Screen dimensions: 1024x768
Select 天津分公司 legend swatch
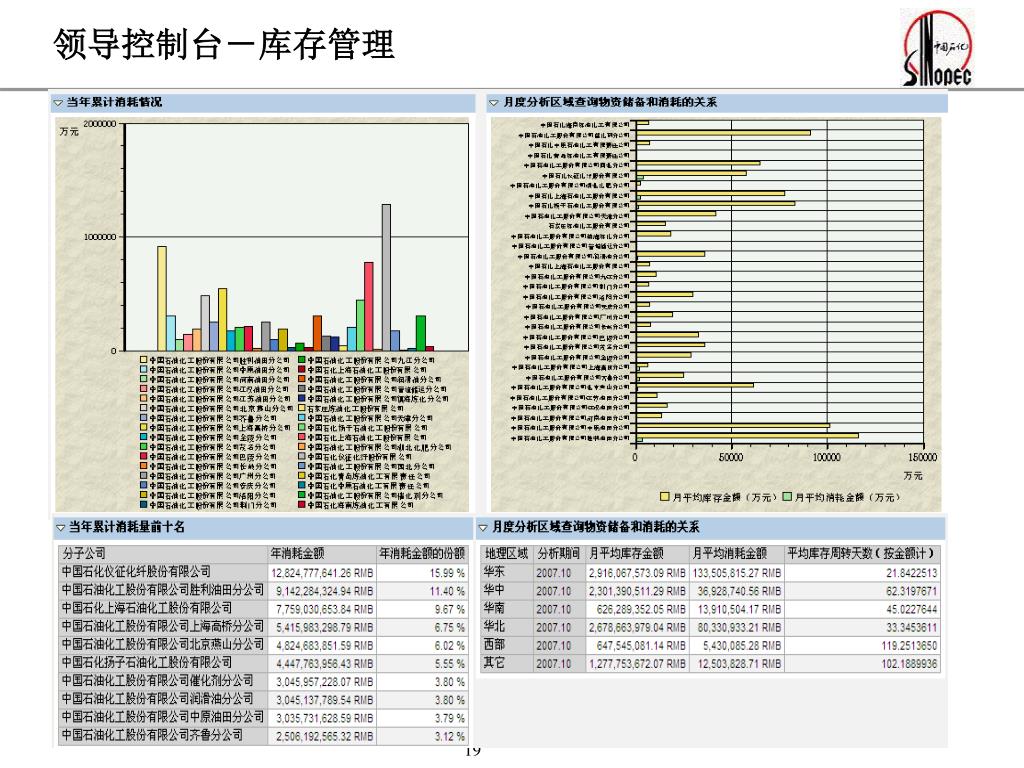pyautogui.click(x=302, y=418)
